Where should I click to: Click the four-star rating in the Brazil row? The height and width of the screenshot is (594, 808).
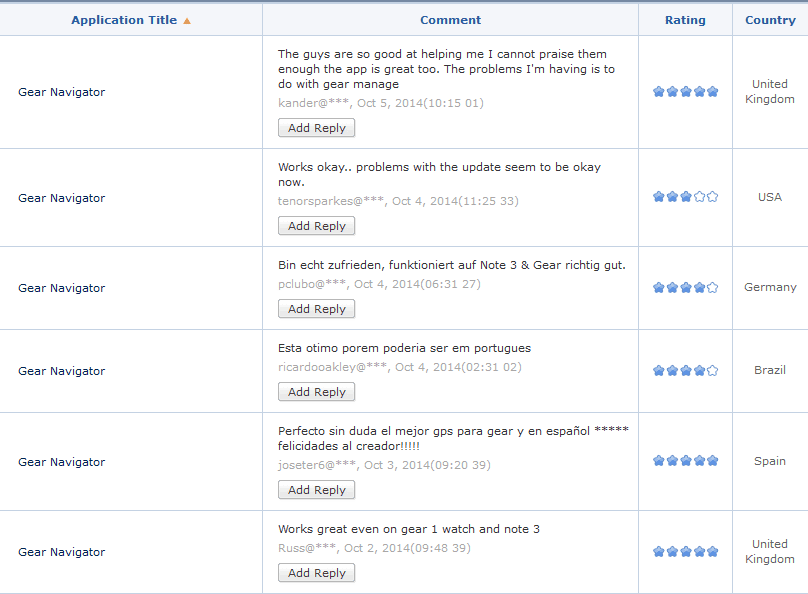685,370
